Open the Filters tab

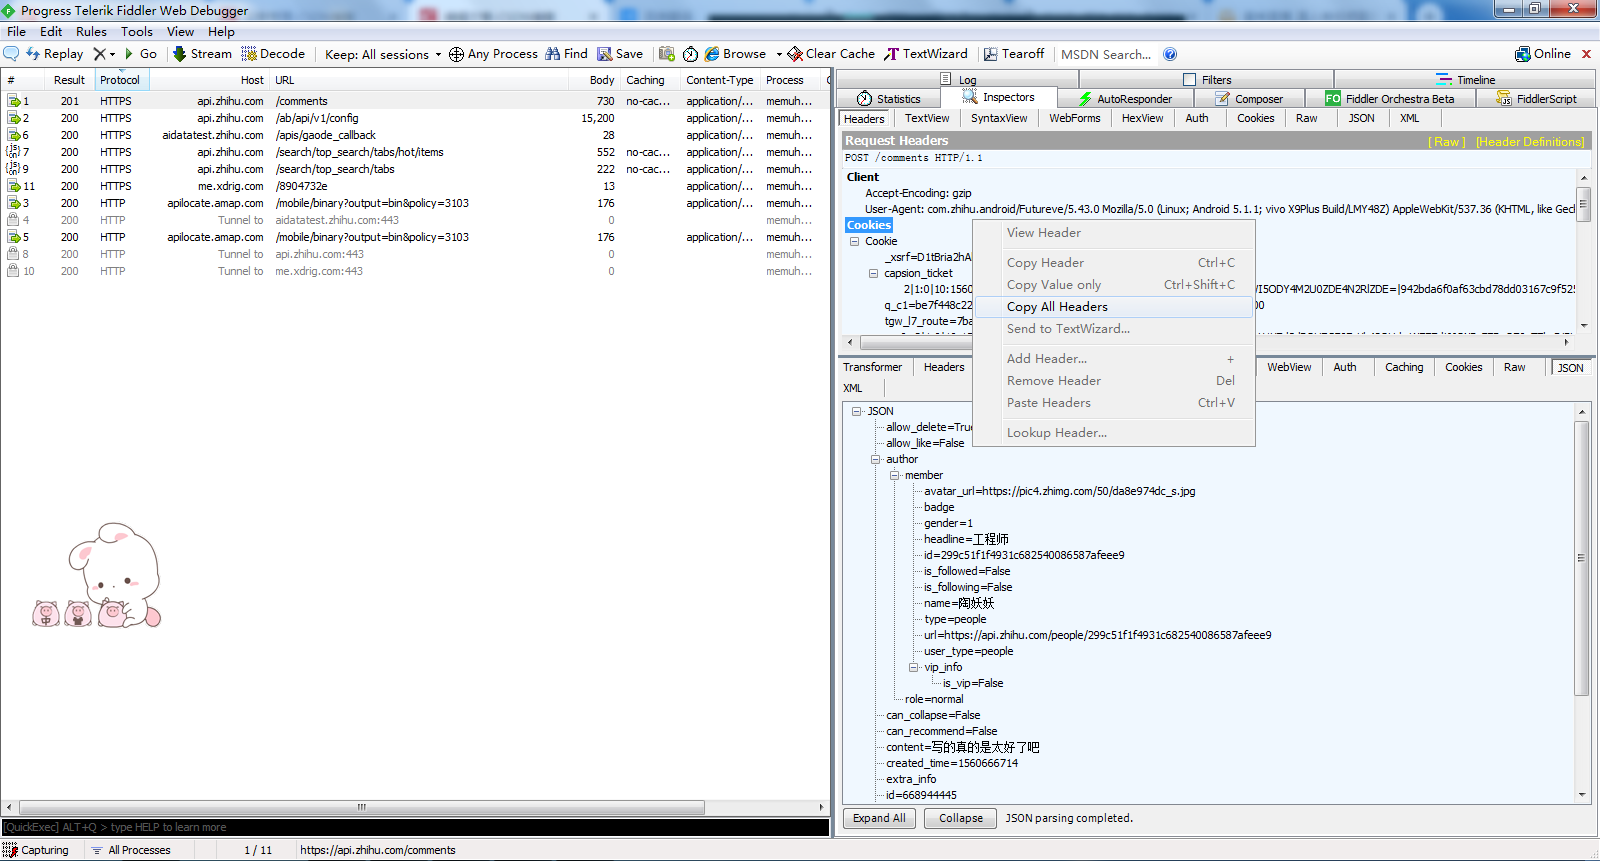coord(1208,79)
